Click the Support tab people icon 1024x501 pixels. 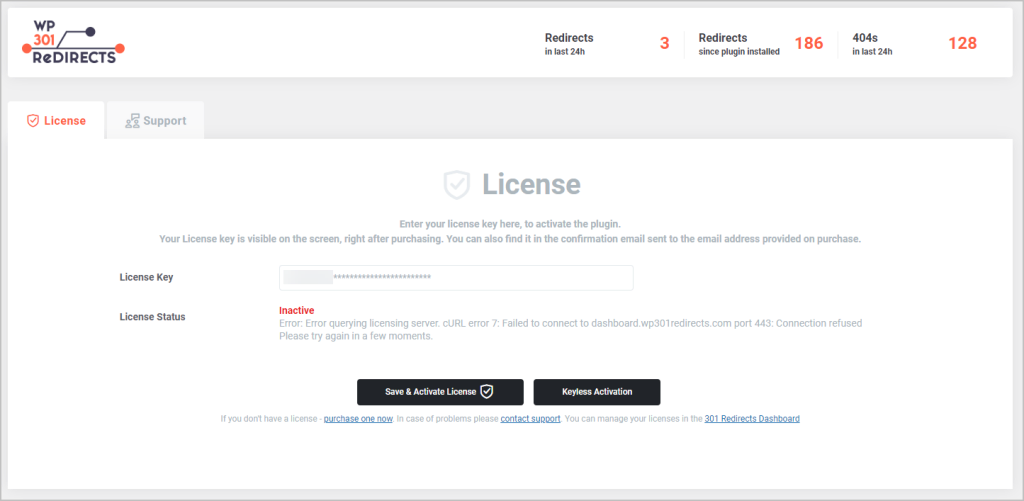pos(133,121)
